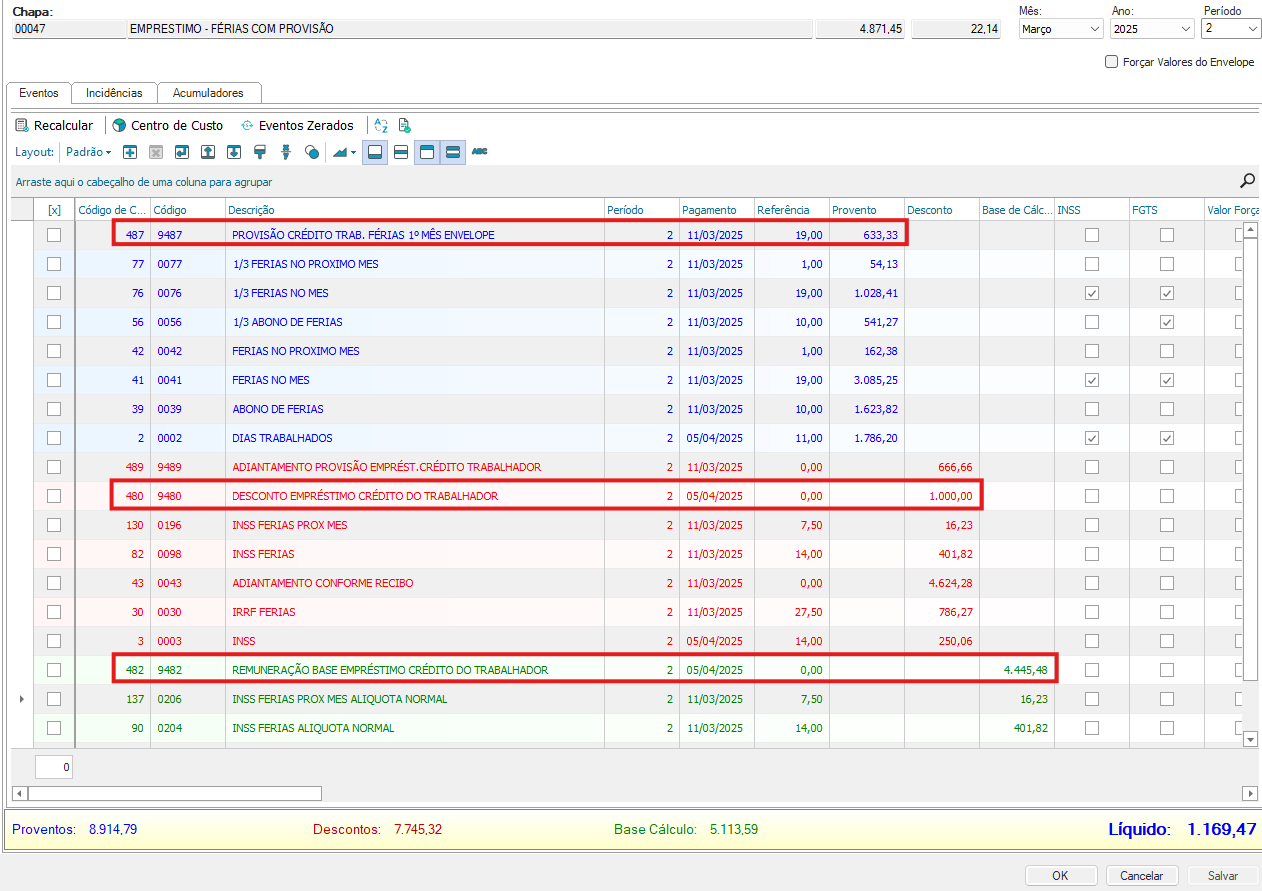The image size is (1262, 891).
Task: Sort by the Pagamento column header
Action: [x=716, y=210]
